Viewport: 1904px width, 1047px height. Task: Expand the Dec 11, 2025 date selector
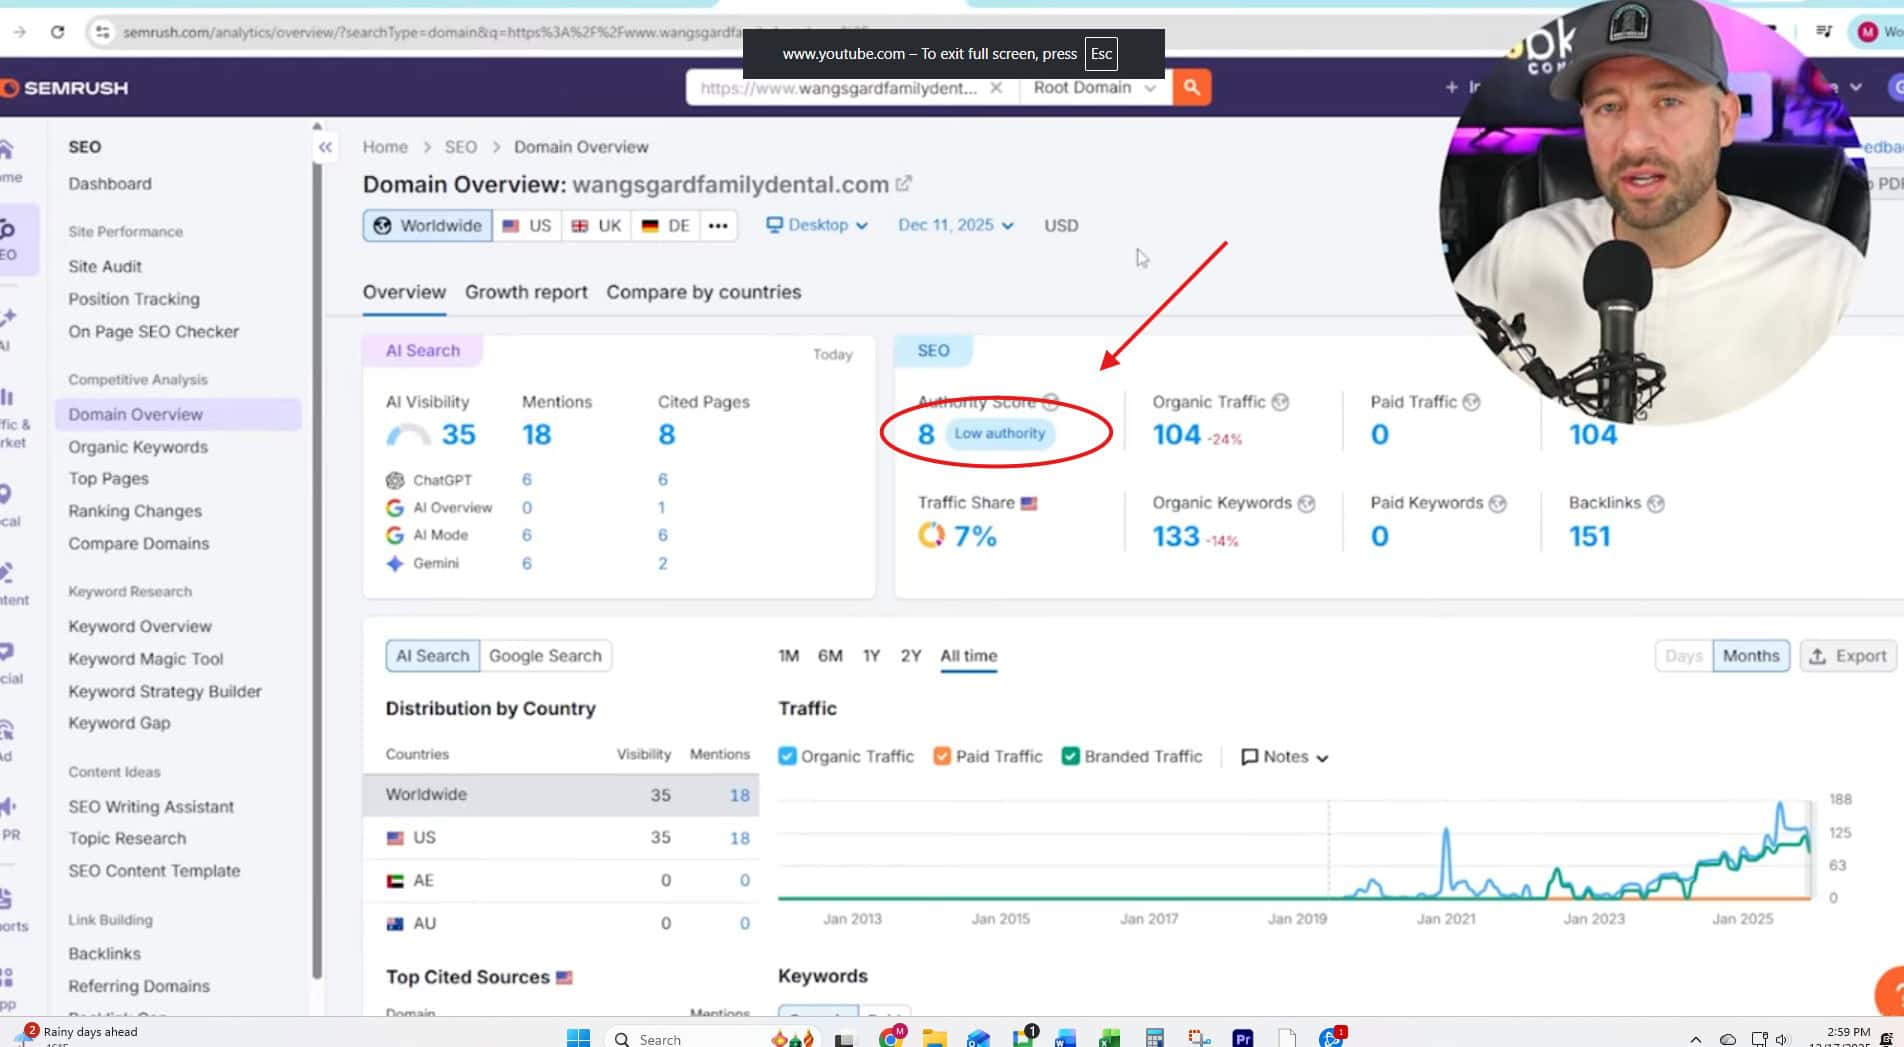955,225
